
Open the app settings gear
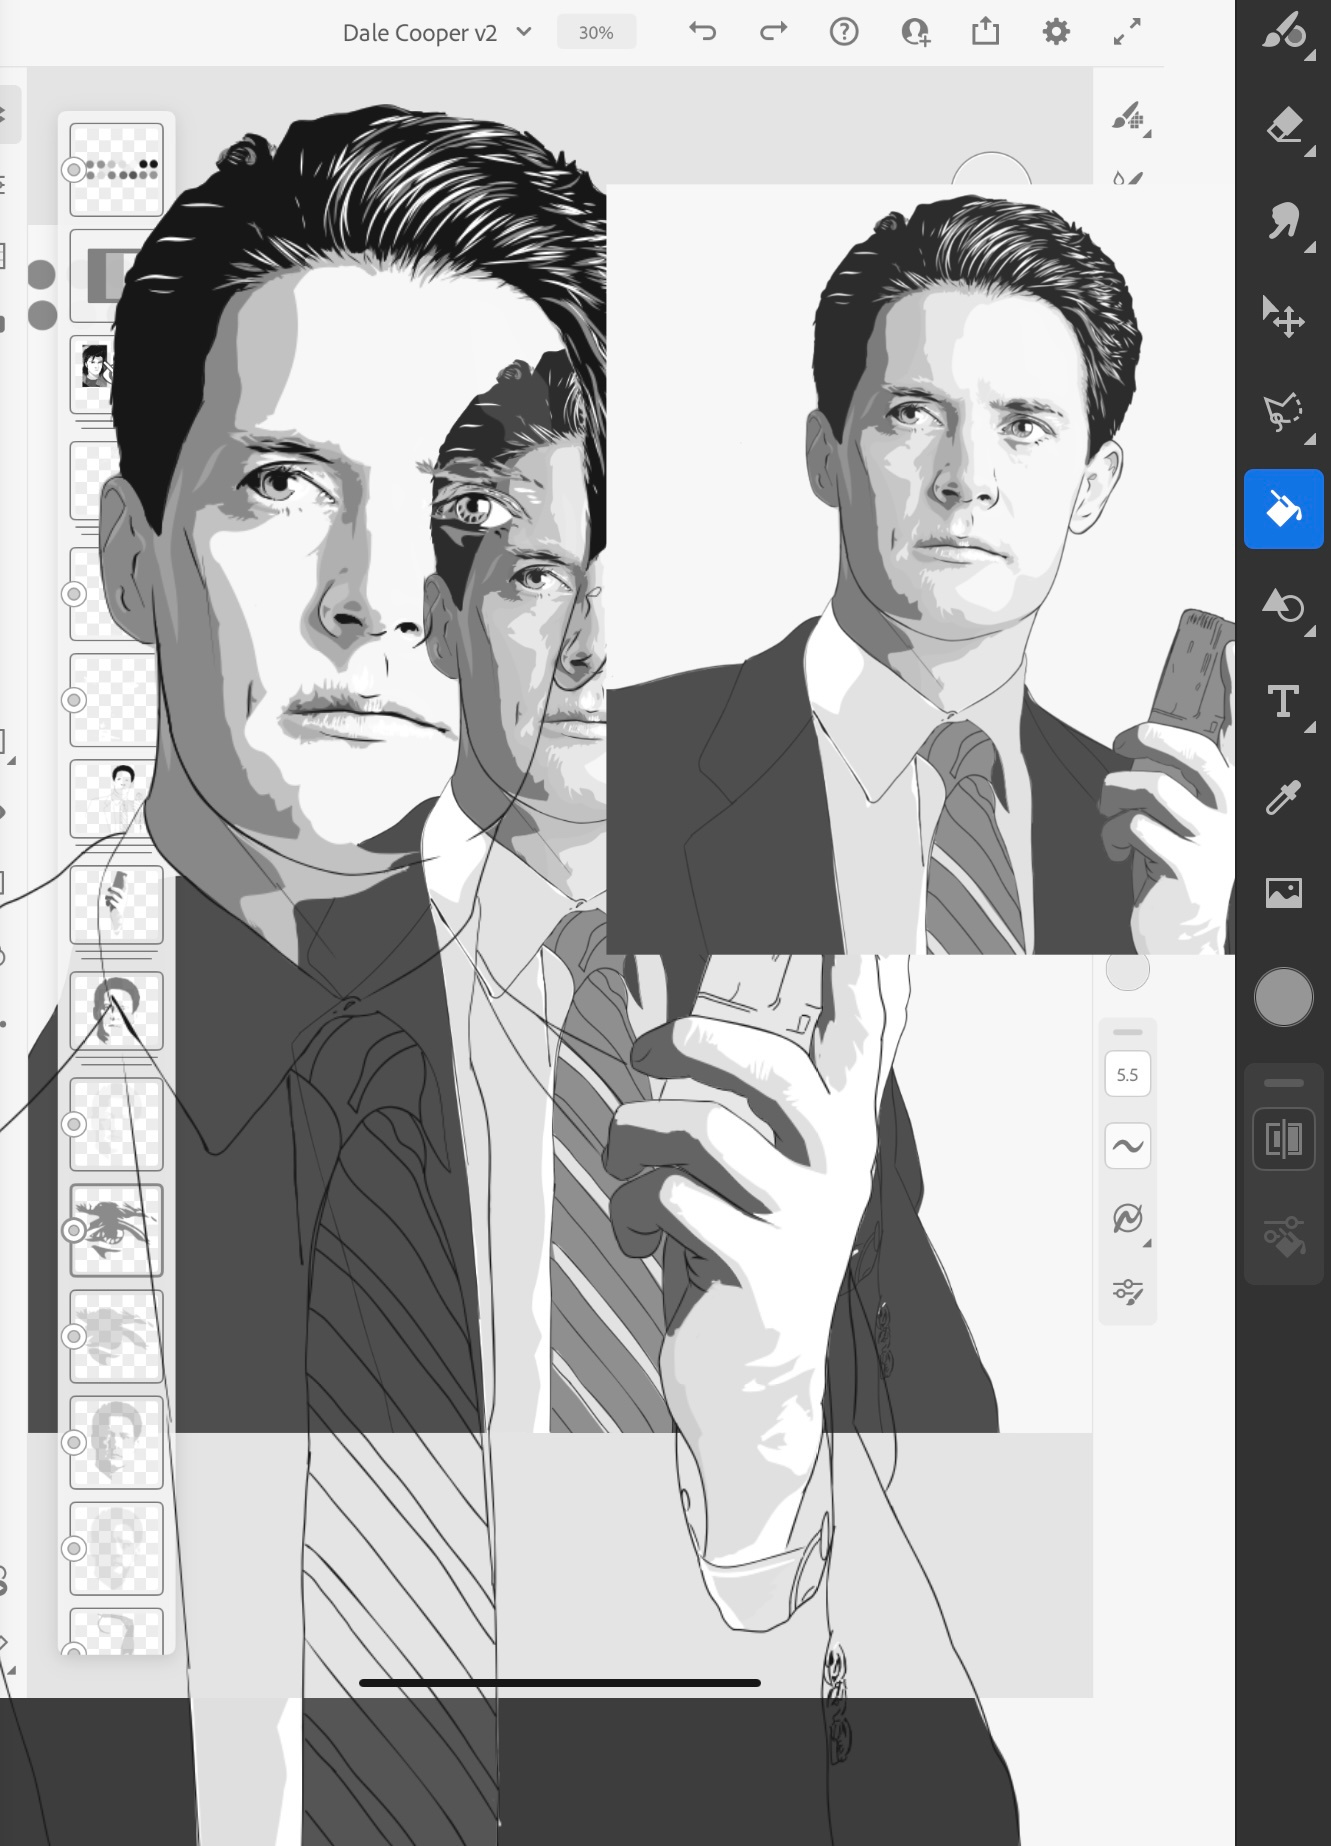click(1056, 32)
